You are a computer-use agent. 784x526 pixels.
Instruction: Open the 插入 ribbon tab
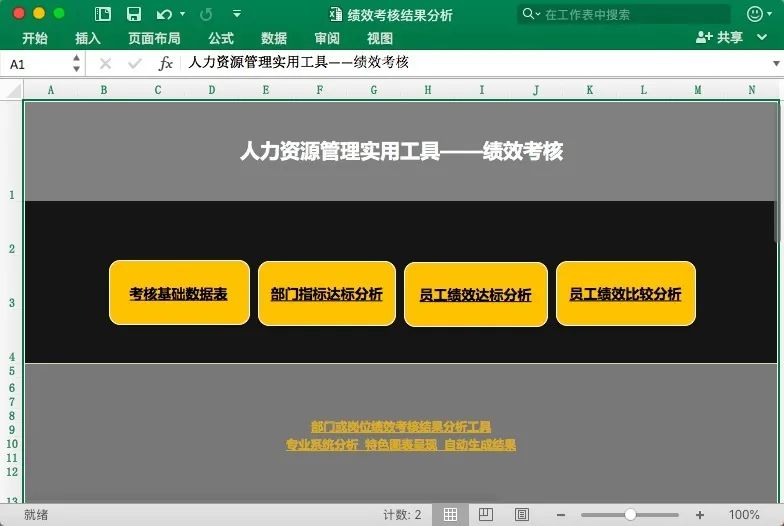(x=88, y=38)
